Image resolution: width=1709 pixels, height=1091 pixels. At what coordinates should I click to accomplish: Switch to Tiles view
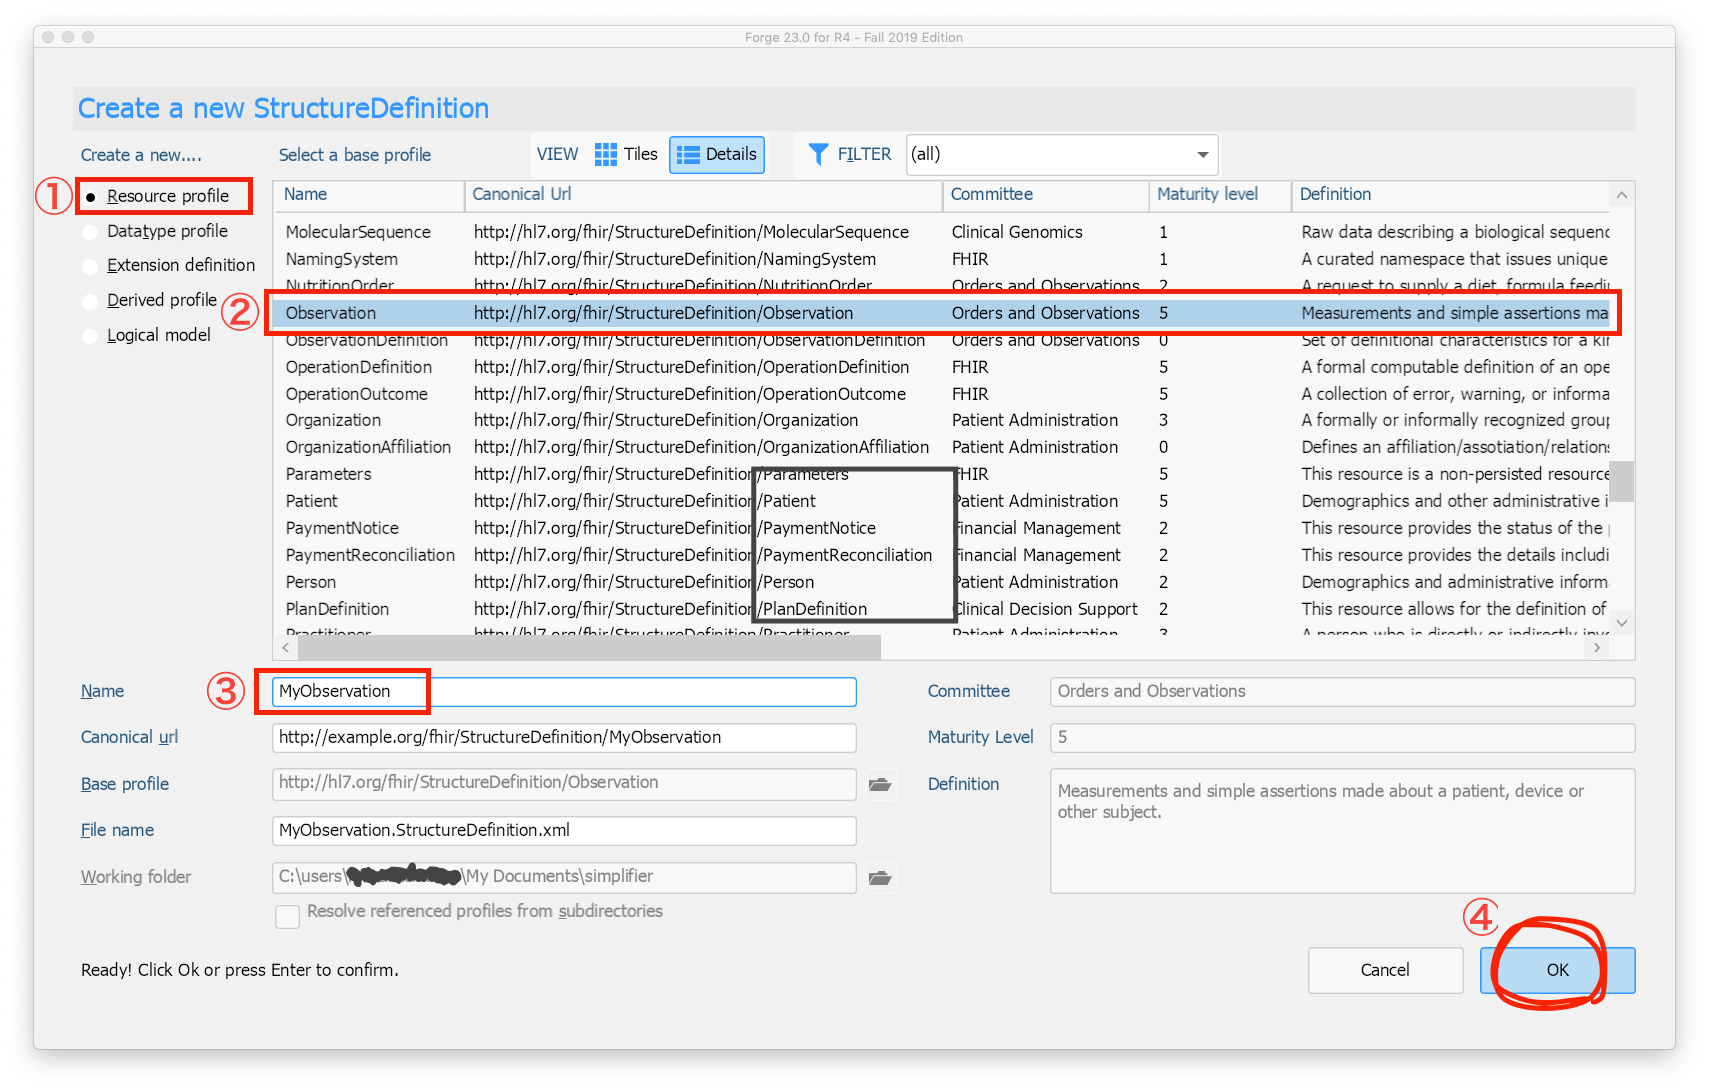pos(626,154)
